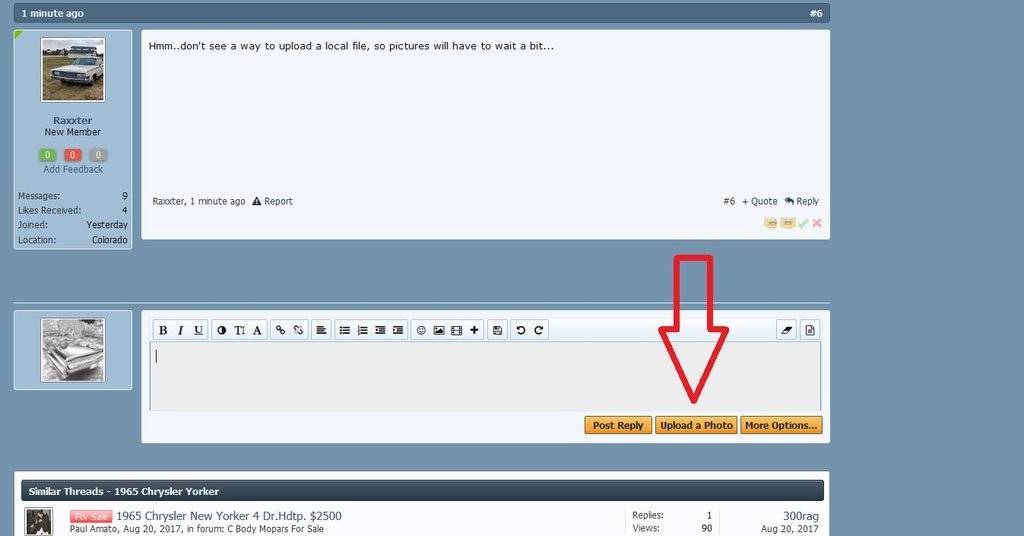Insert a link with the chain icon

[280, 330]
